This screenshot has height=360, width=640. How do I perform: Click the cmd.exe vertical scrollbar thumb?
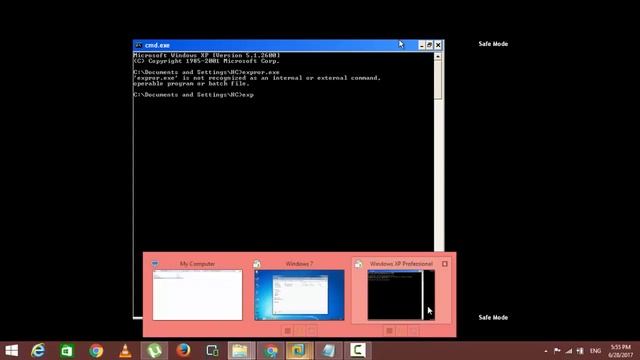click(x=438, y=80)
